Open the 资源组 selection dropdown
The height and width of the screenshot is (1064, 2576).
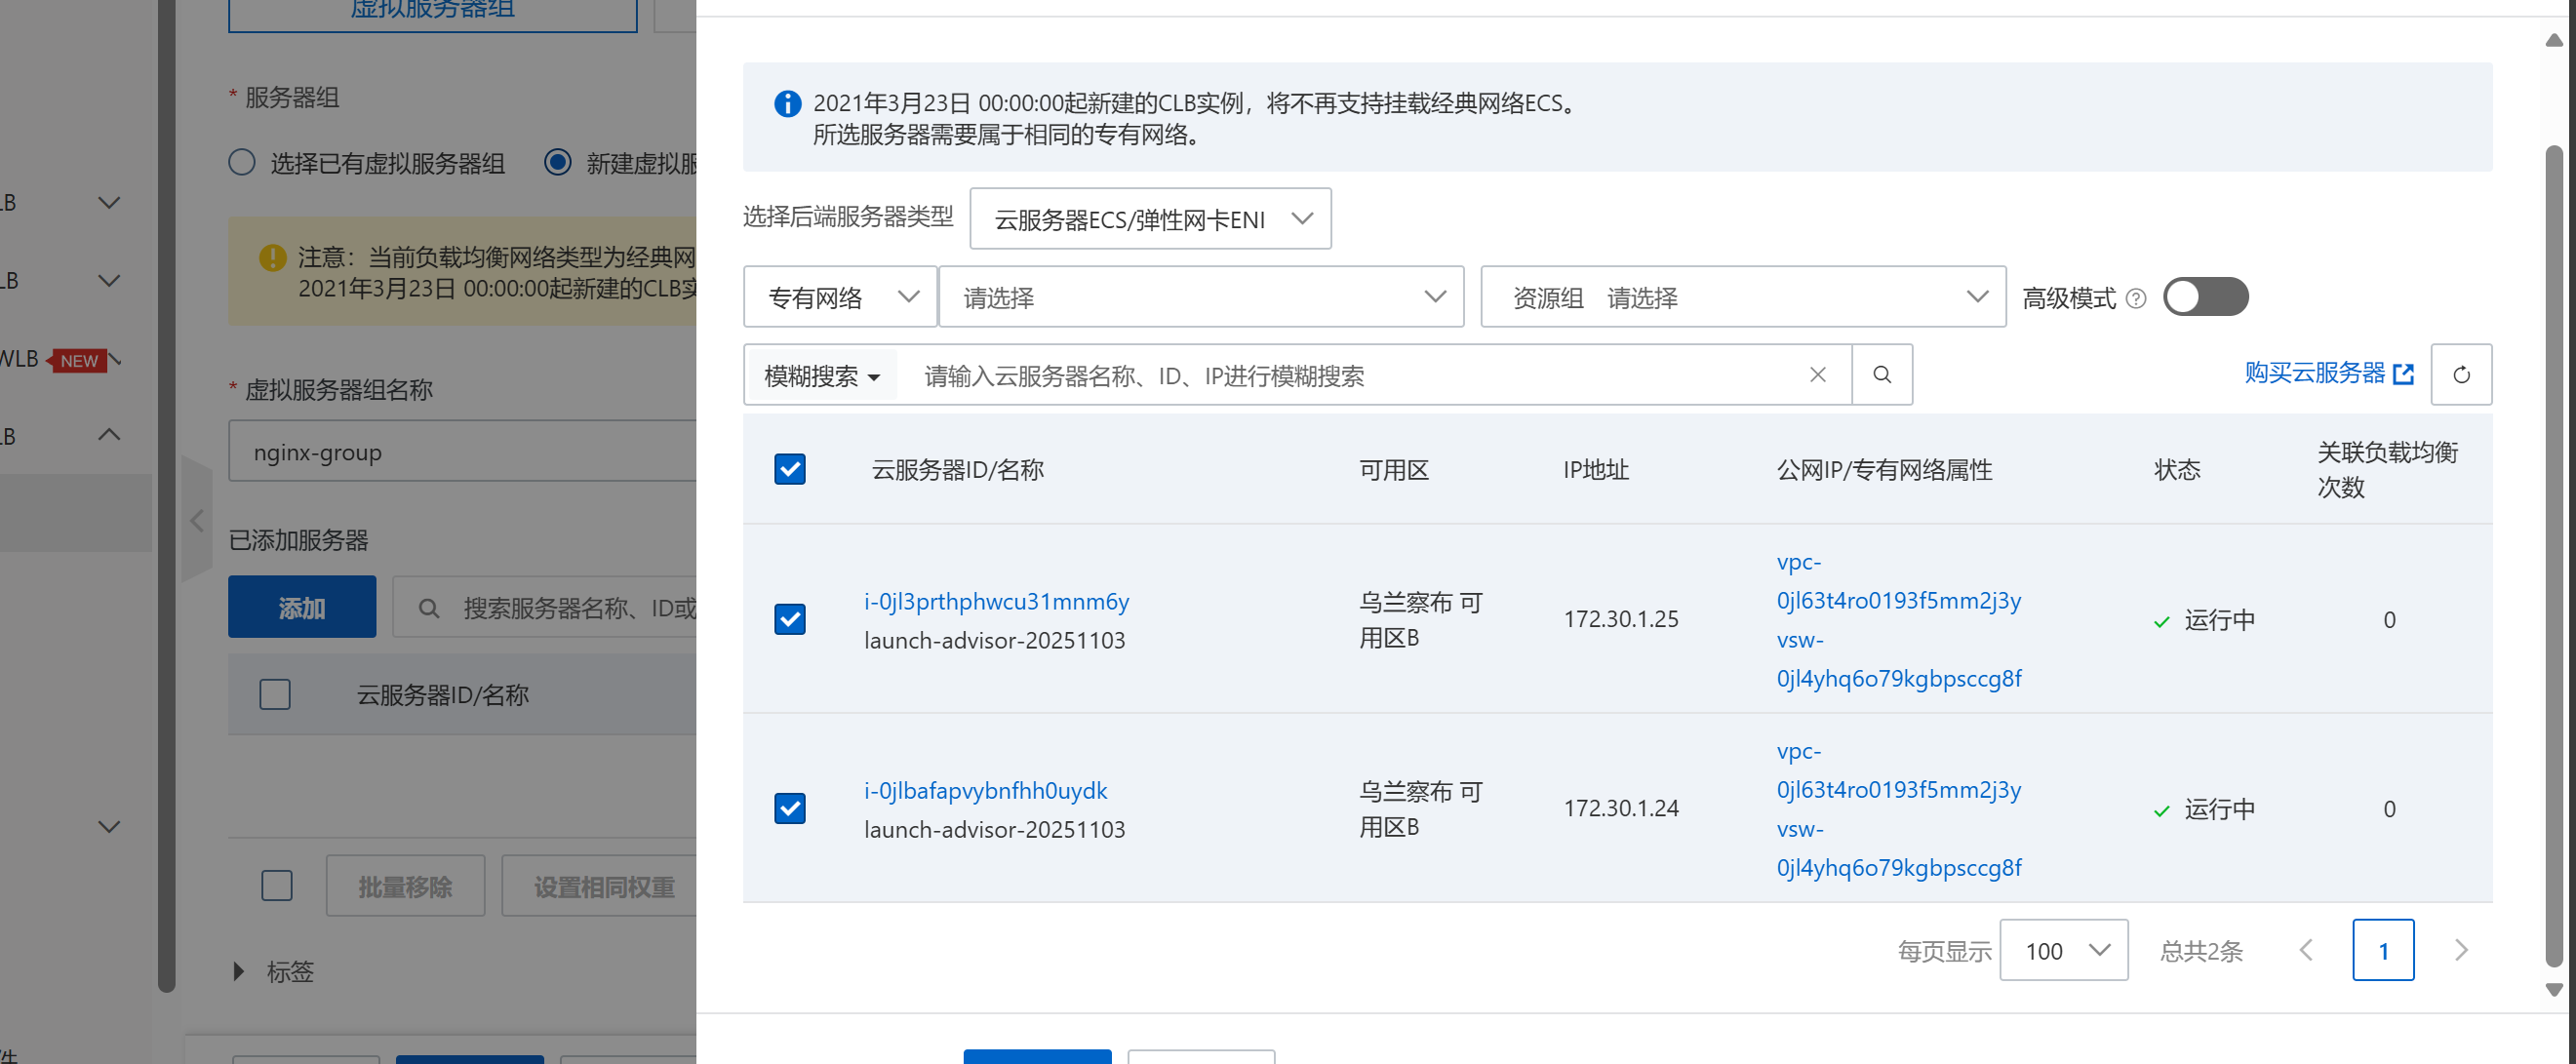(x=1742, y=297)
